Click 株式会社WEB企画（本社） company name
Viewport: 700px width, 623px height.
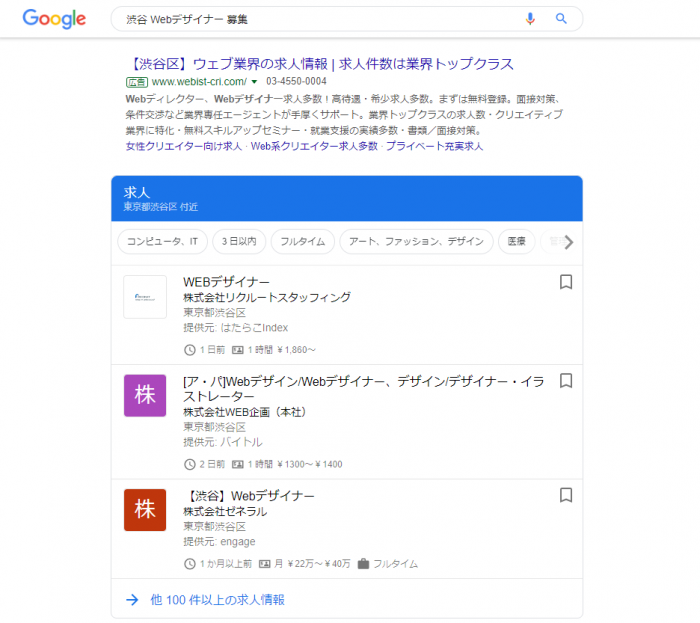(x=244, y=412)
